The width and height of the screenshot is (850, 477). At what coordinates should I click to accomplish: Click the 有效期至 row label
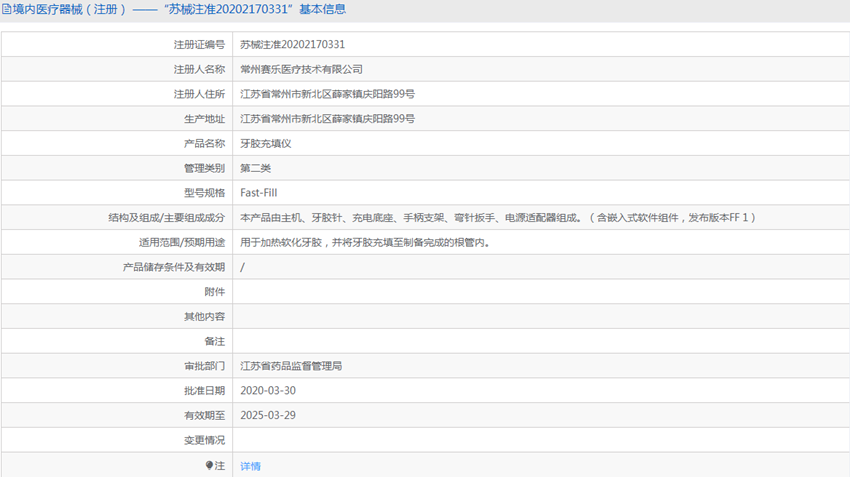pyautogui.click(x=204, y=415)
